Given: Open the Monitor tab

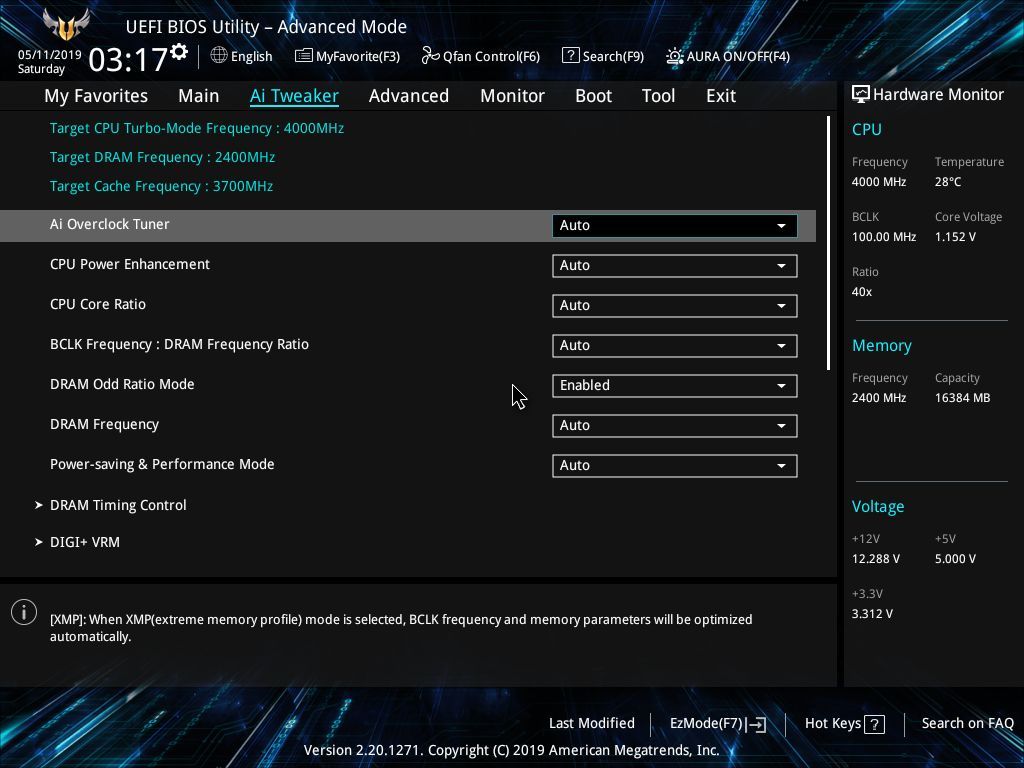Looking at the screenshot, I should pos(512,96).
